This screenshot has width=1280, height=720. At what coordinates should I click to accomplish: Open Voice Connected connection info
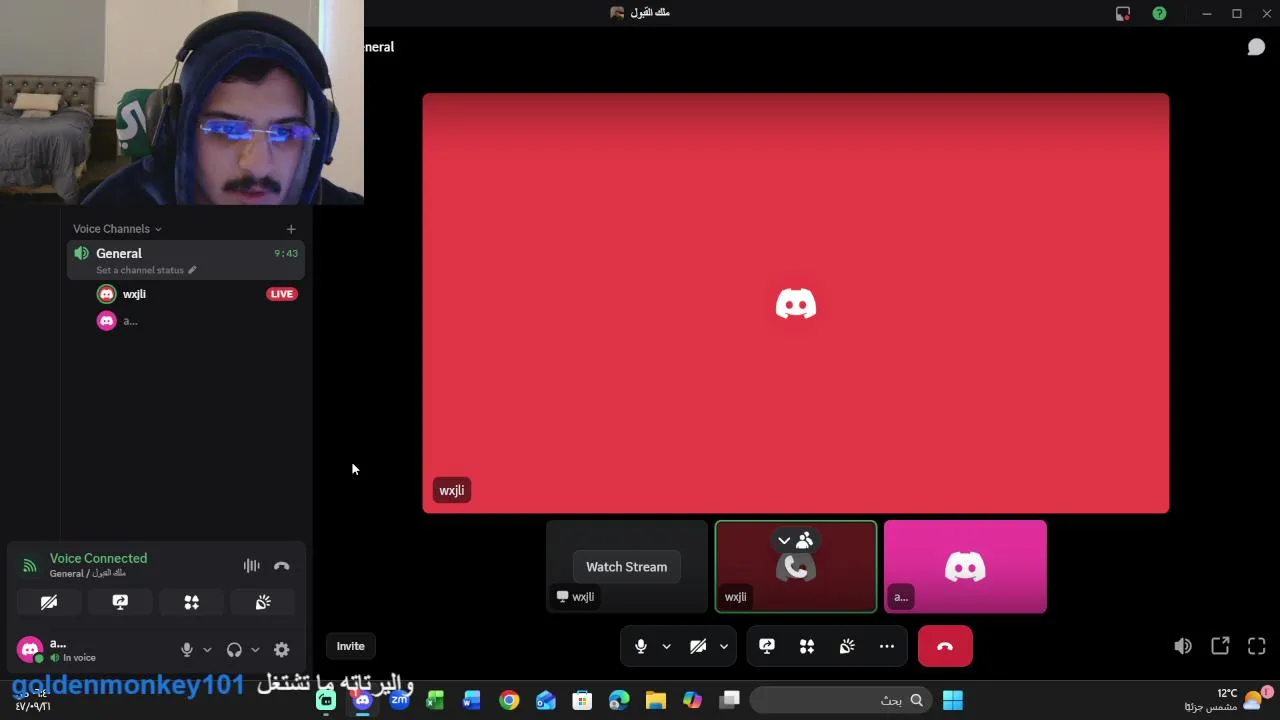click(x=98, y=559)
